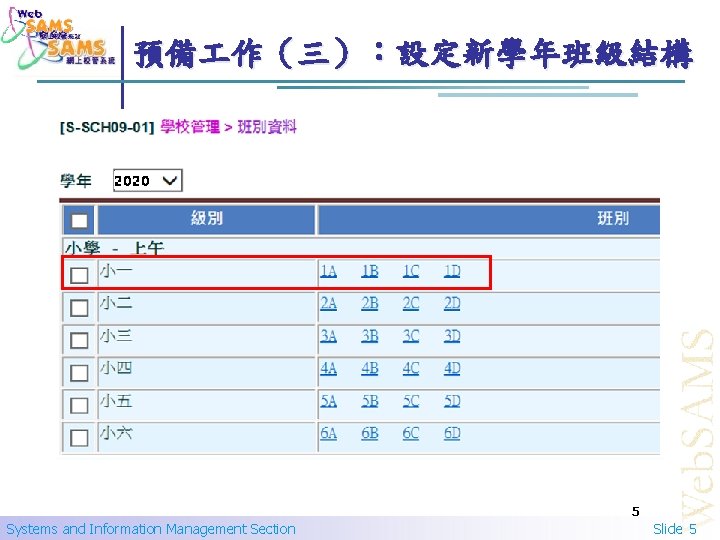
Task: Open class 2D link
Action: coord(452,304)
